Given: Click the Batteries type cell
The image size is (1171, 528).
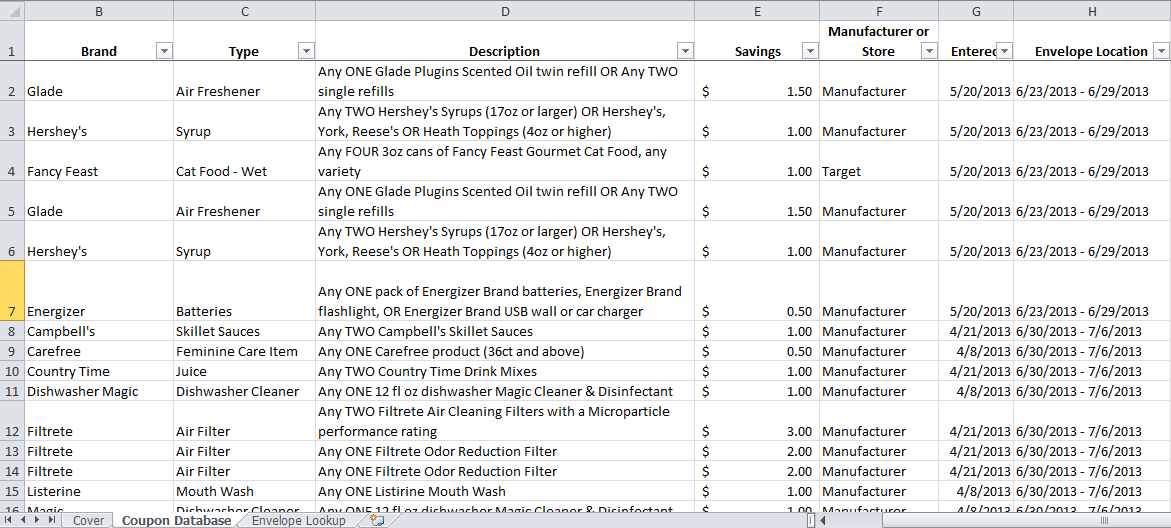Looking at the screenshot, I should click(244, 291).
